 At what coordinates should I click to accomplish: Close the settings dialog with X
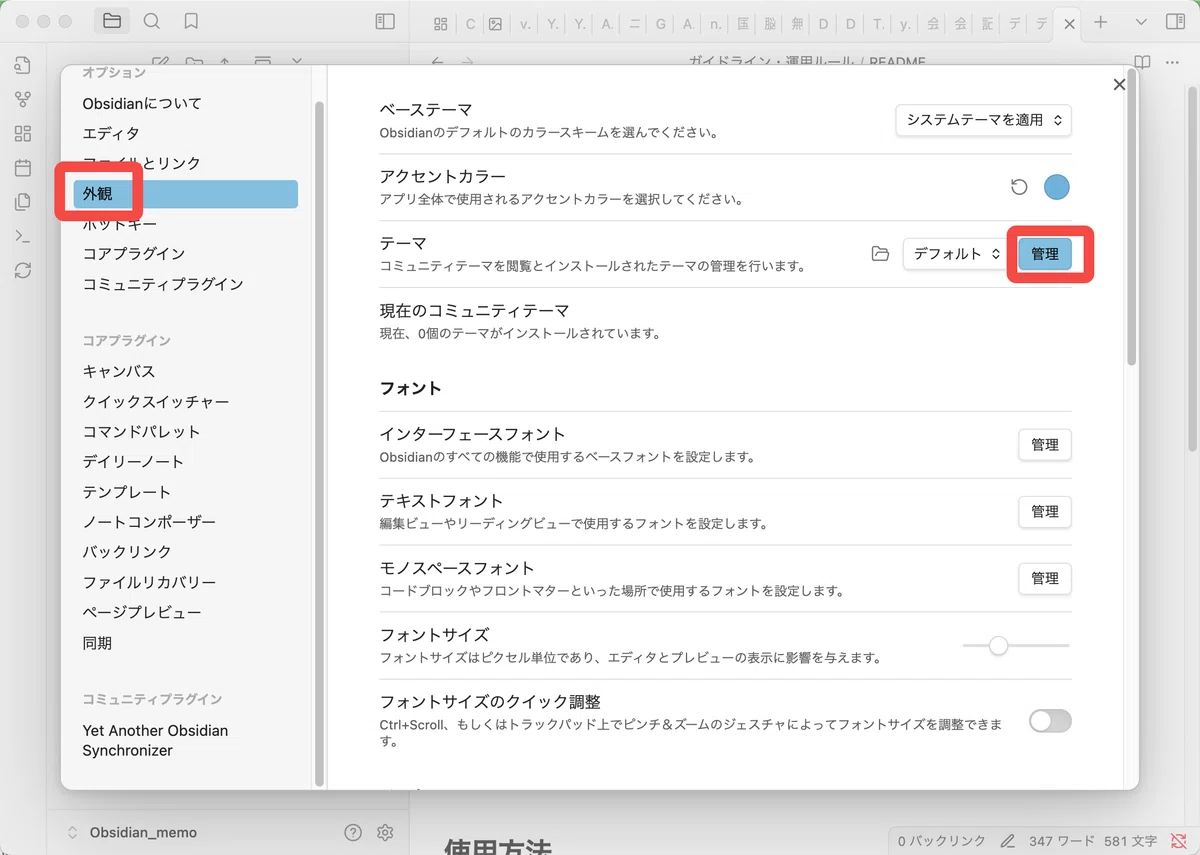tap(1119, 85)
